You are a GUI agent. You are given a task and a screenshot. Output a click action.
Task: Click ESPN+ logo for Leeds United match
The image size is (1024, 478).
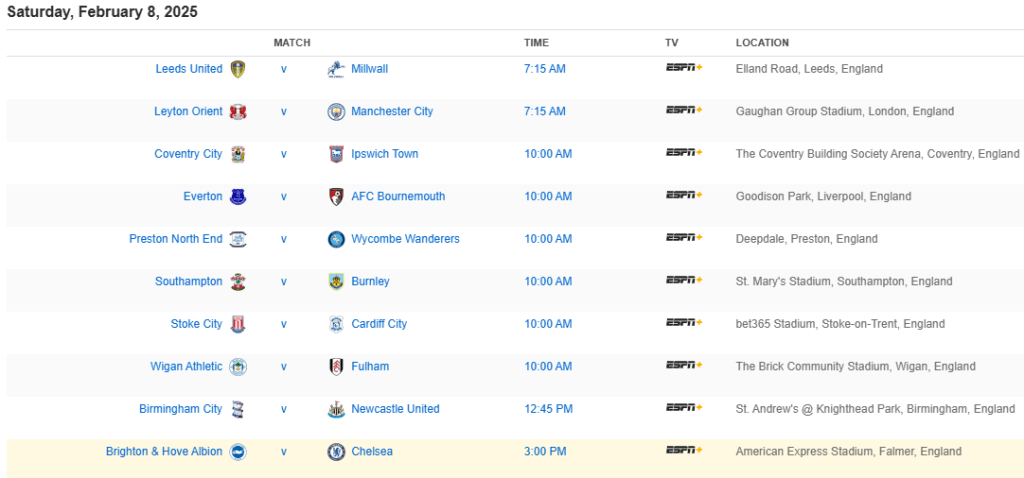point(684,68)
